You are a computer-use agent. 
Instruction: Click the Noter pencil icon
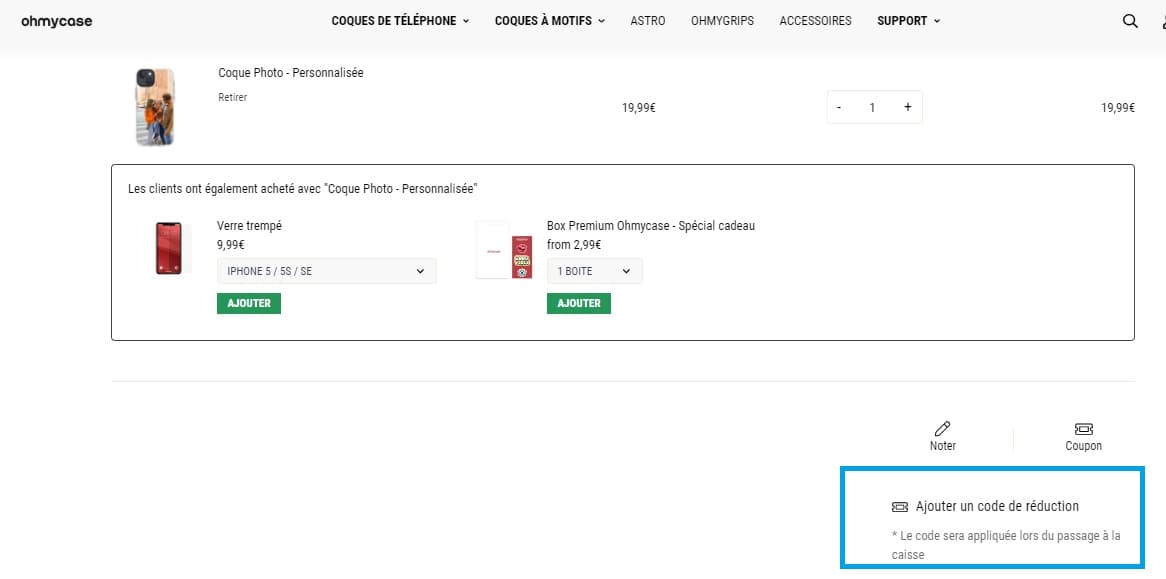pyautogui.click(x=941, y=428)
